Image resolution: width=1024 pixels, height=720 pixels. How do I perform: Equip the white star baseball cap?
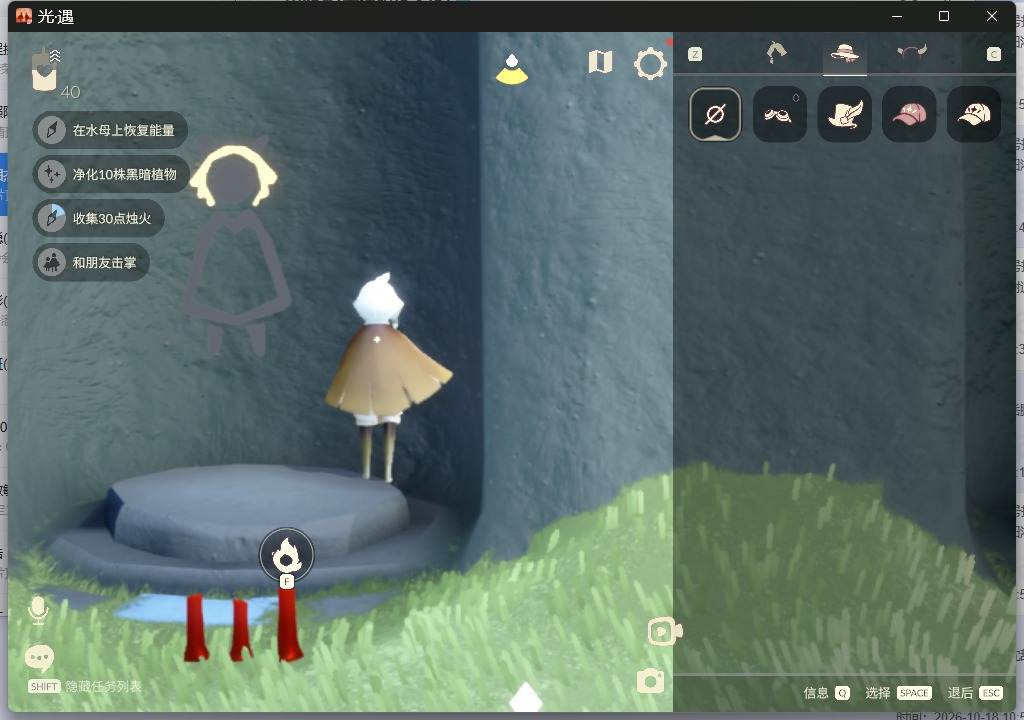pos(974,114)
